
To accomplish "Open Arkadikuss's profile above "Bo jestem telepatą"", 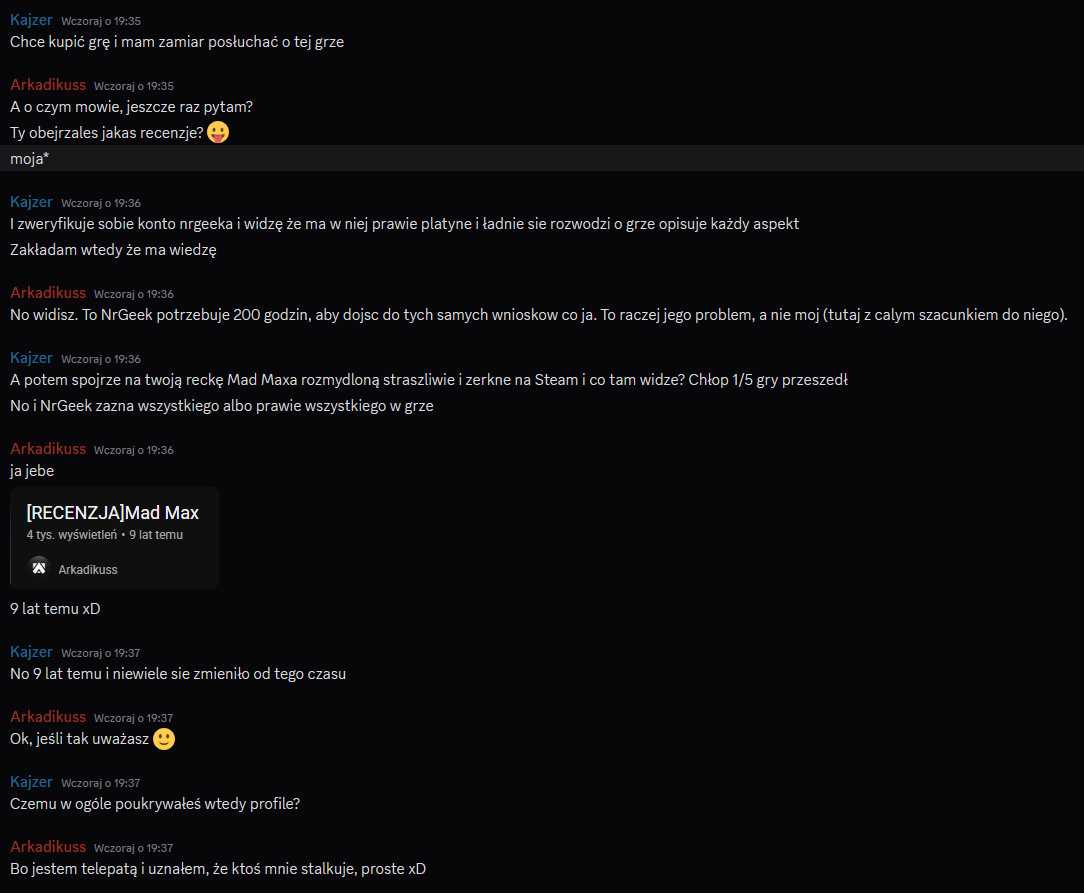I will click(x=48, y=847).
